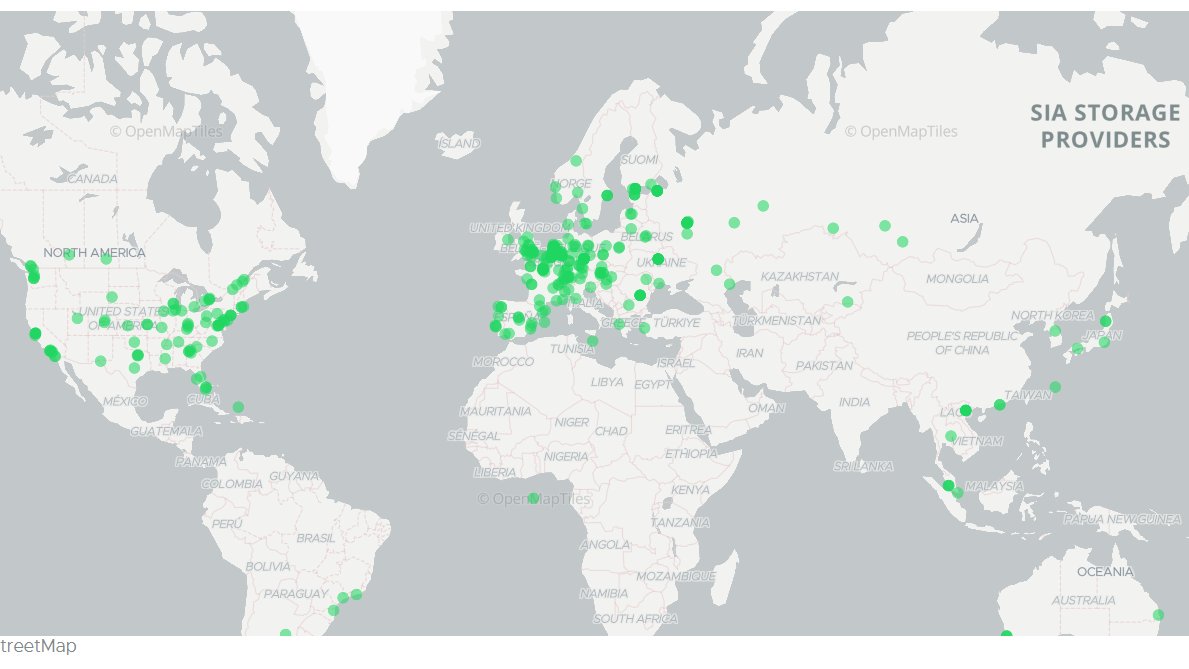
Task: Click the KENYA label
Action: coord(690,490)
